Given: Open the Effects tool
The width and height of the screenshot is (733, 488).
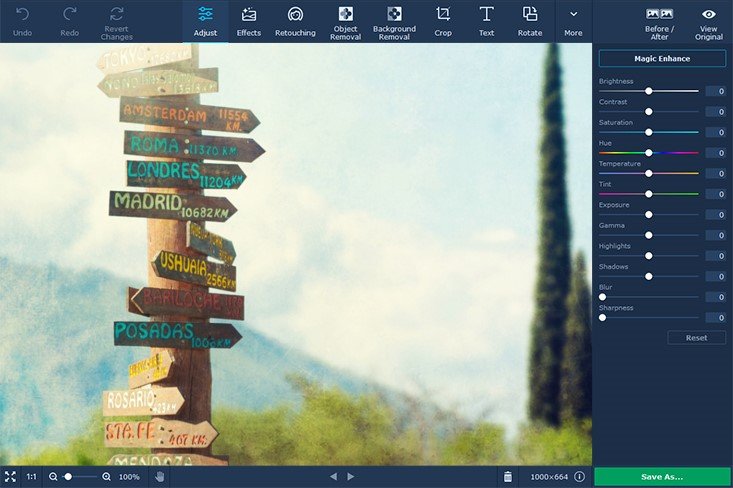Looking at the screenshot, I should pyautogui.click(x=249, y=22).
